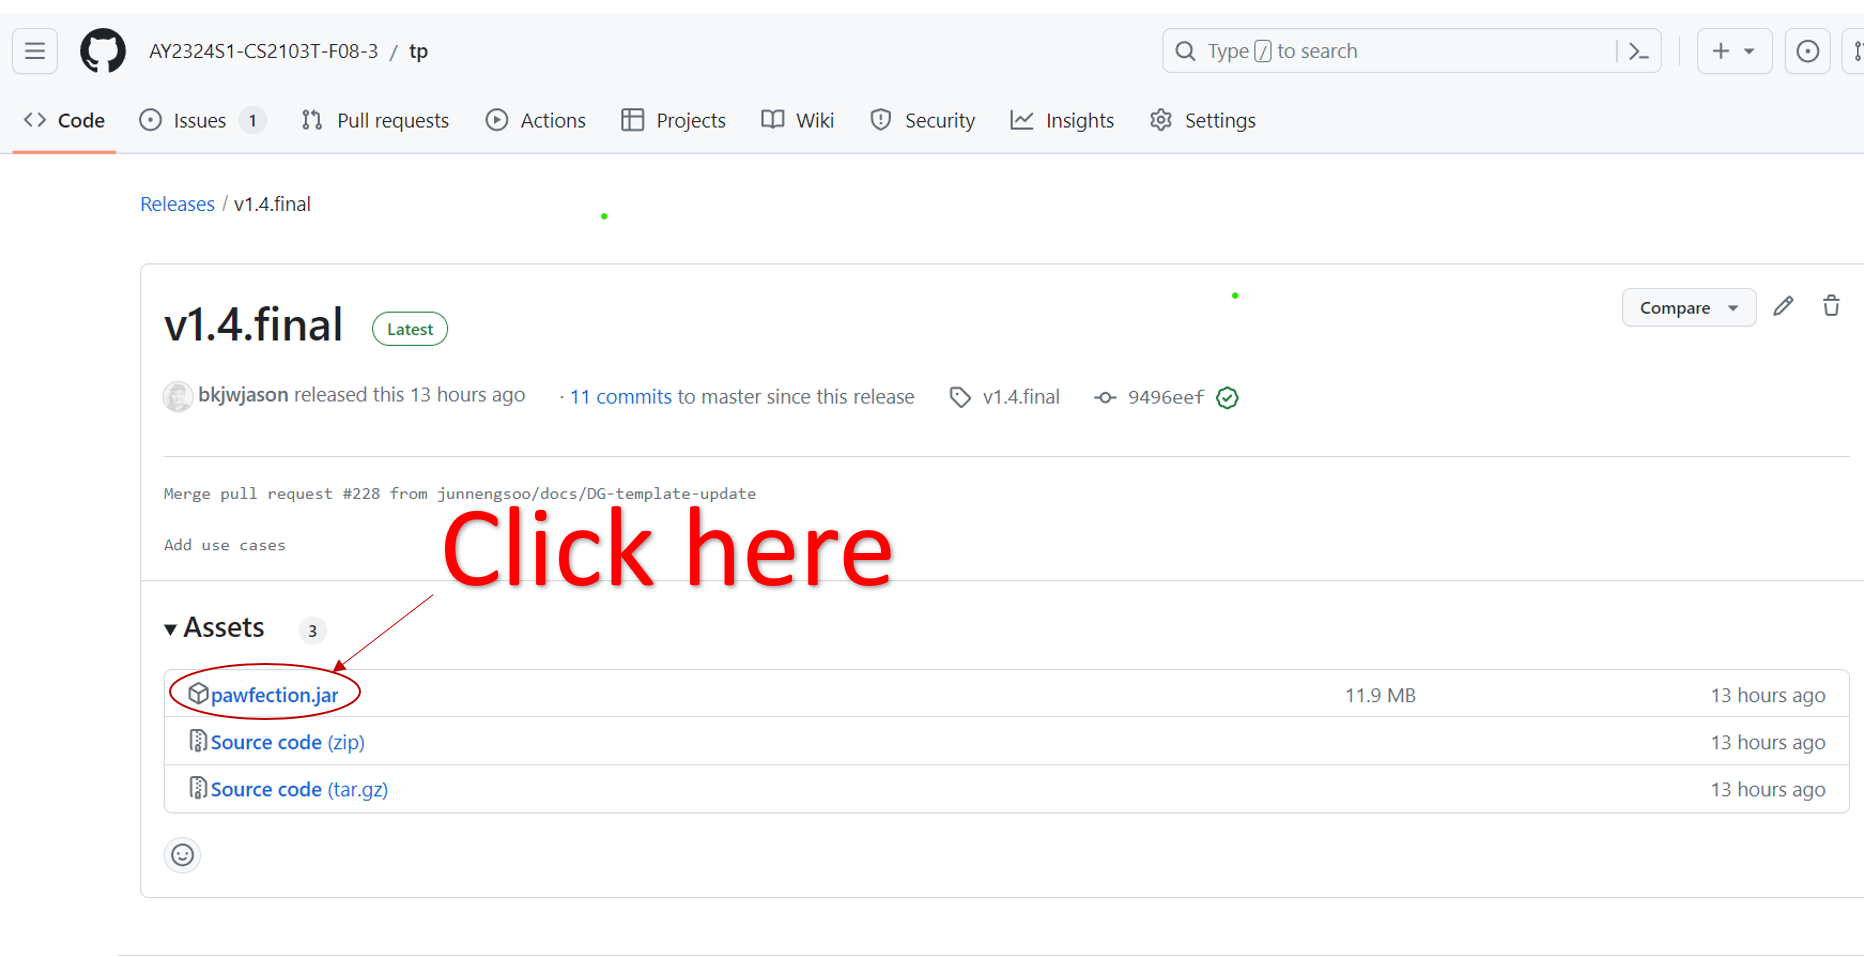Screen dimensions: 1864x957
Task: Open the command palette icon
Action: [1638, 51]
